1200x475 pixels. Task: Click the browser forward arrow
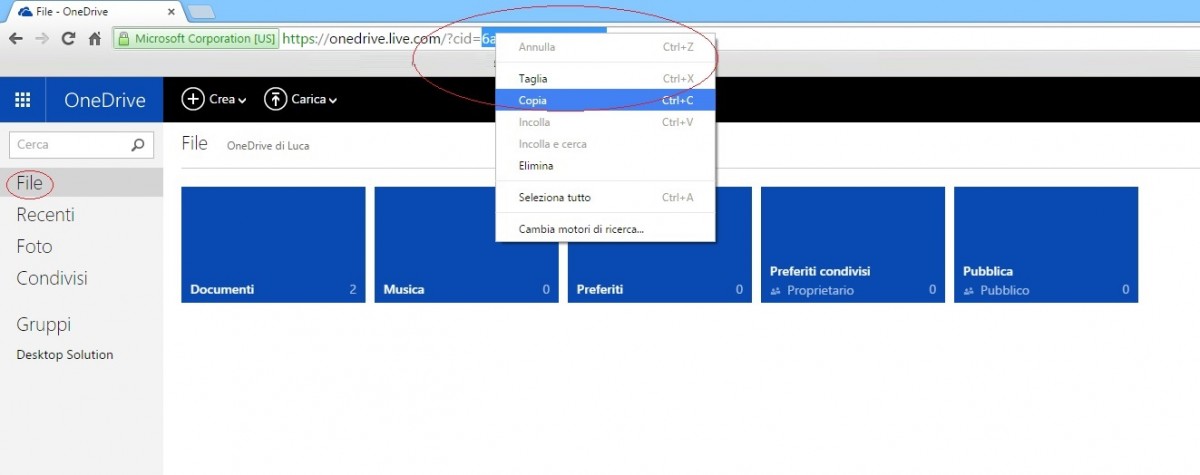click(x=42, y=39)
